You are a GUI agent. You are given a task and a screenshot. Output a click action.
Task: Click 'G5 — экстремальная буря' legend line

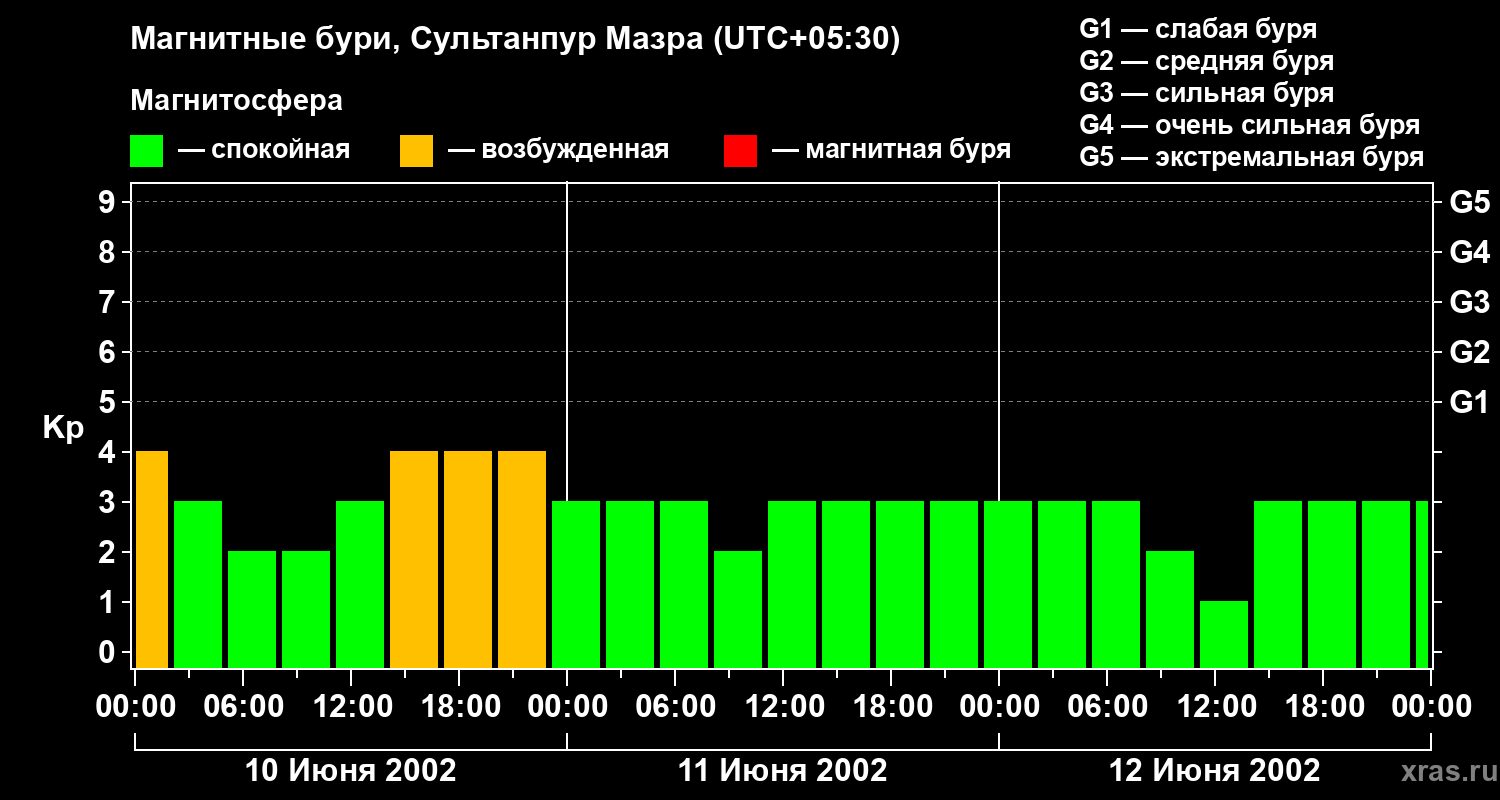(1252, 157)
